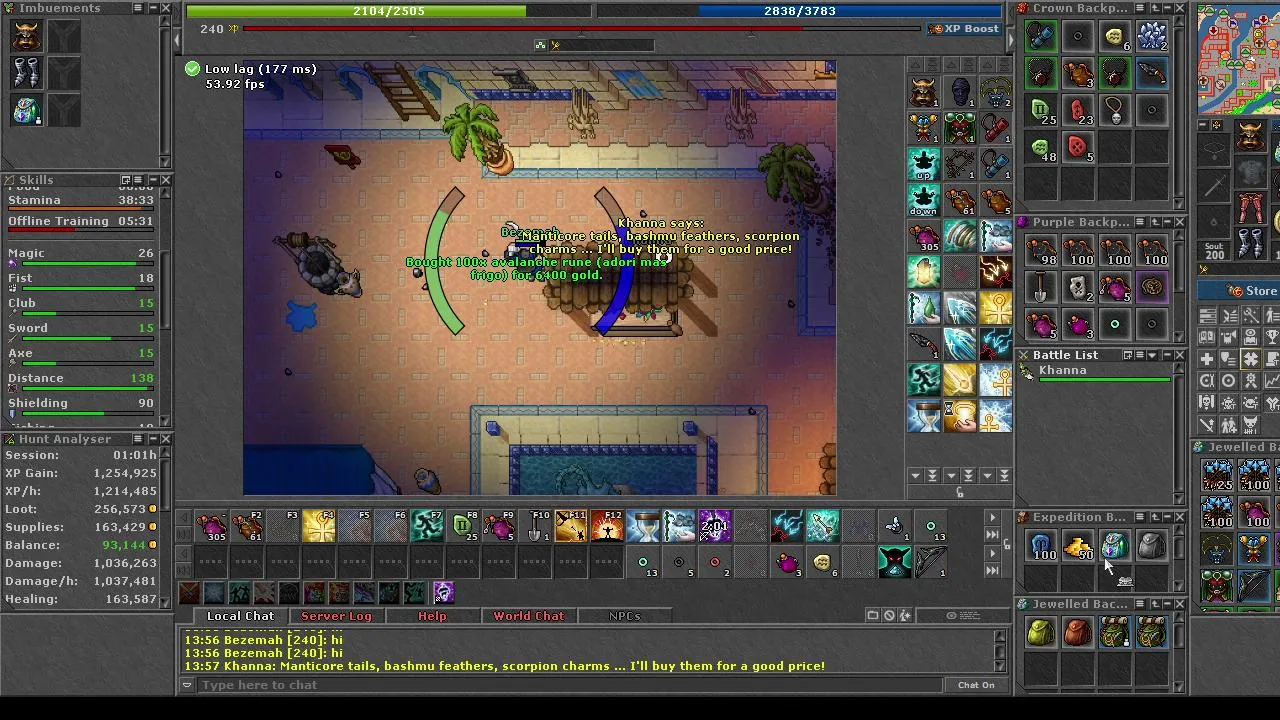Click the hourglass action bar icon
The height and width of the screenshot is (720, 1280).
click(644, 526)
